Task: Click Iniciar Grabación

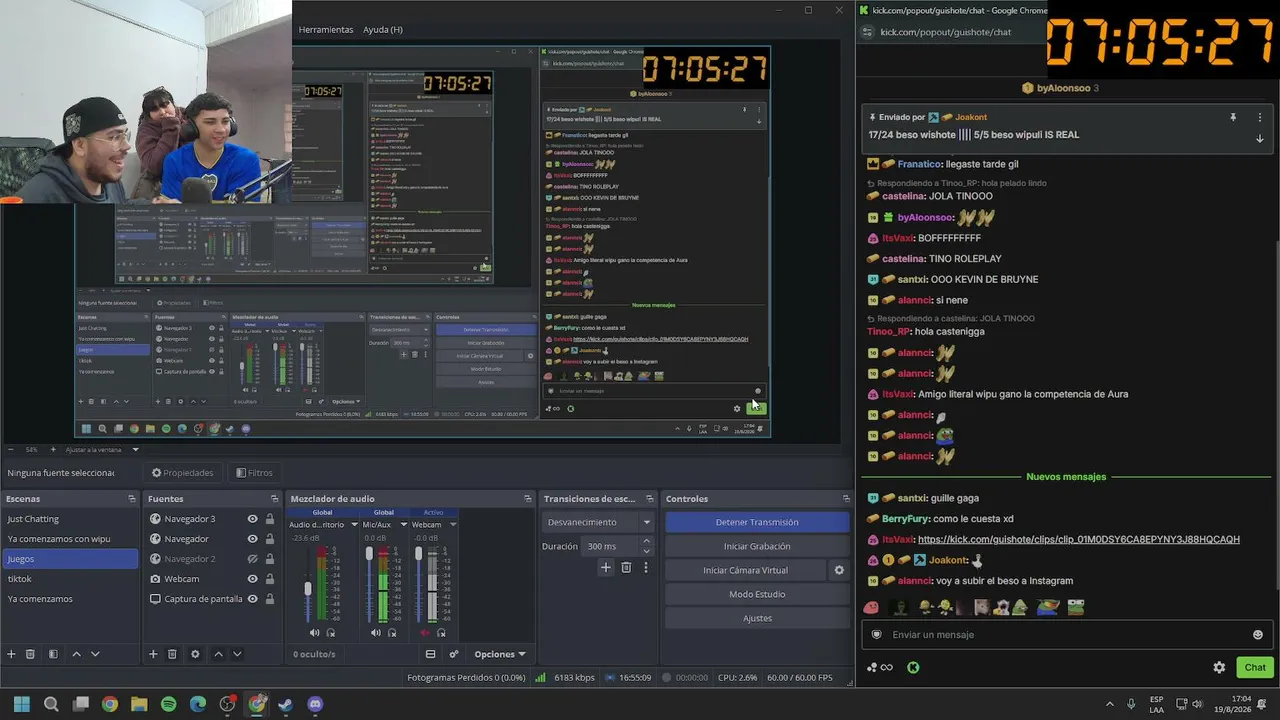Action: pos(757,546)
